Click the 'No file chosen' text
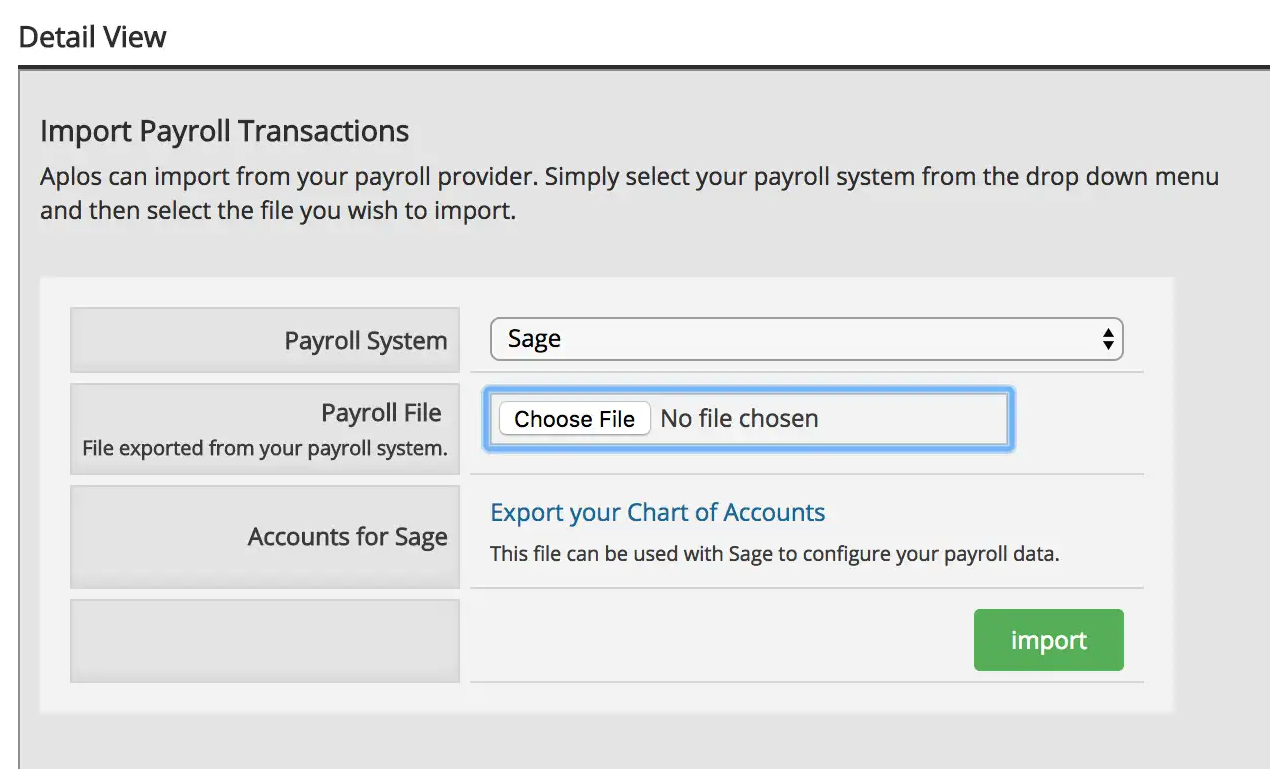1270x769 pixels. coord(739,419)
